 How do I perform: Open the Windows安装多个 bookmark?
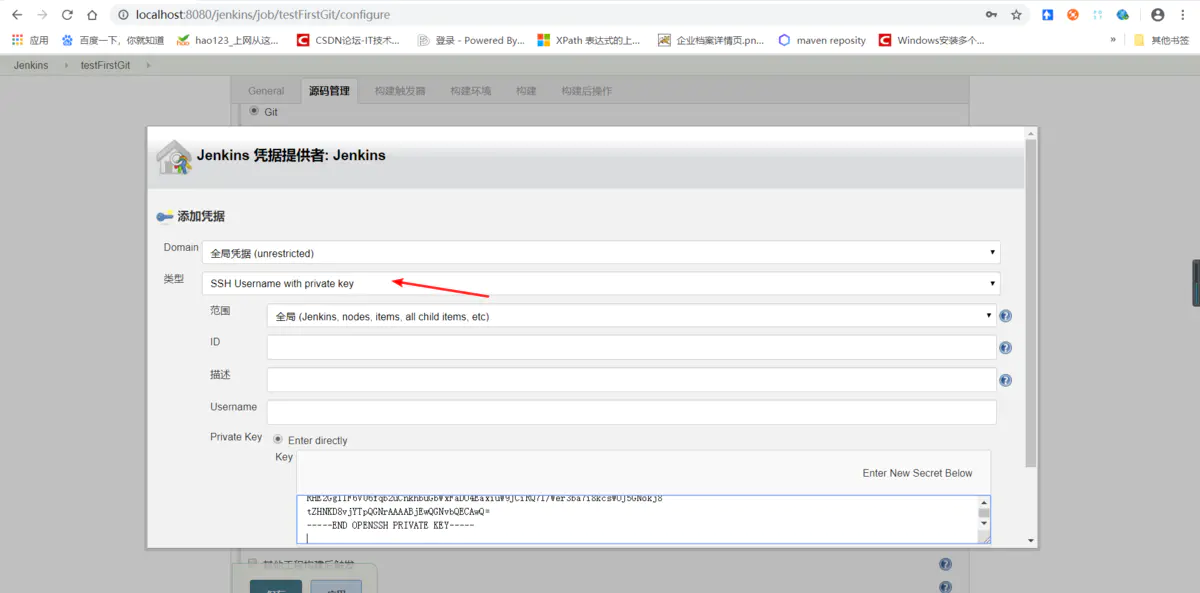click(x=932, y=41)
